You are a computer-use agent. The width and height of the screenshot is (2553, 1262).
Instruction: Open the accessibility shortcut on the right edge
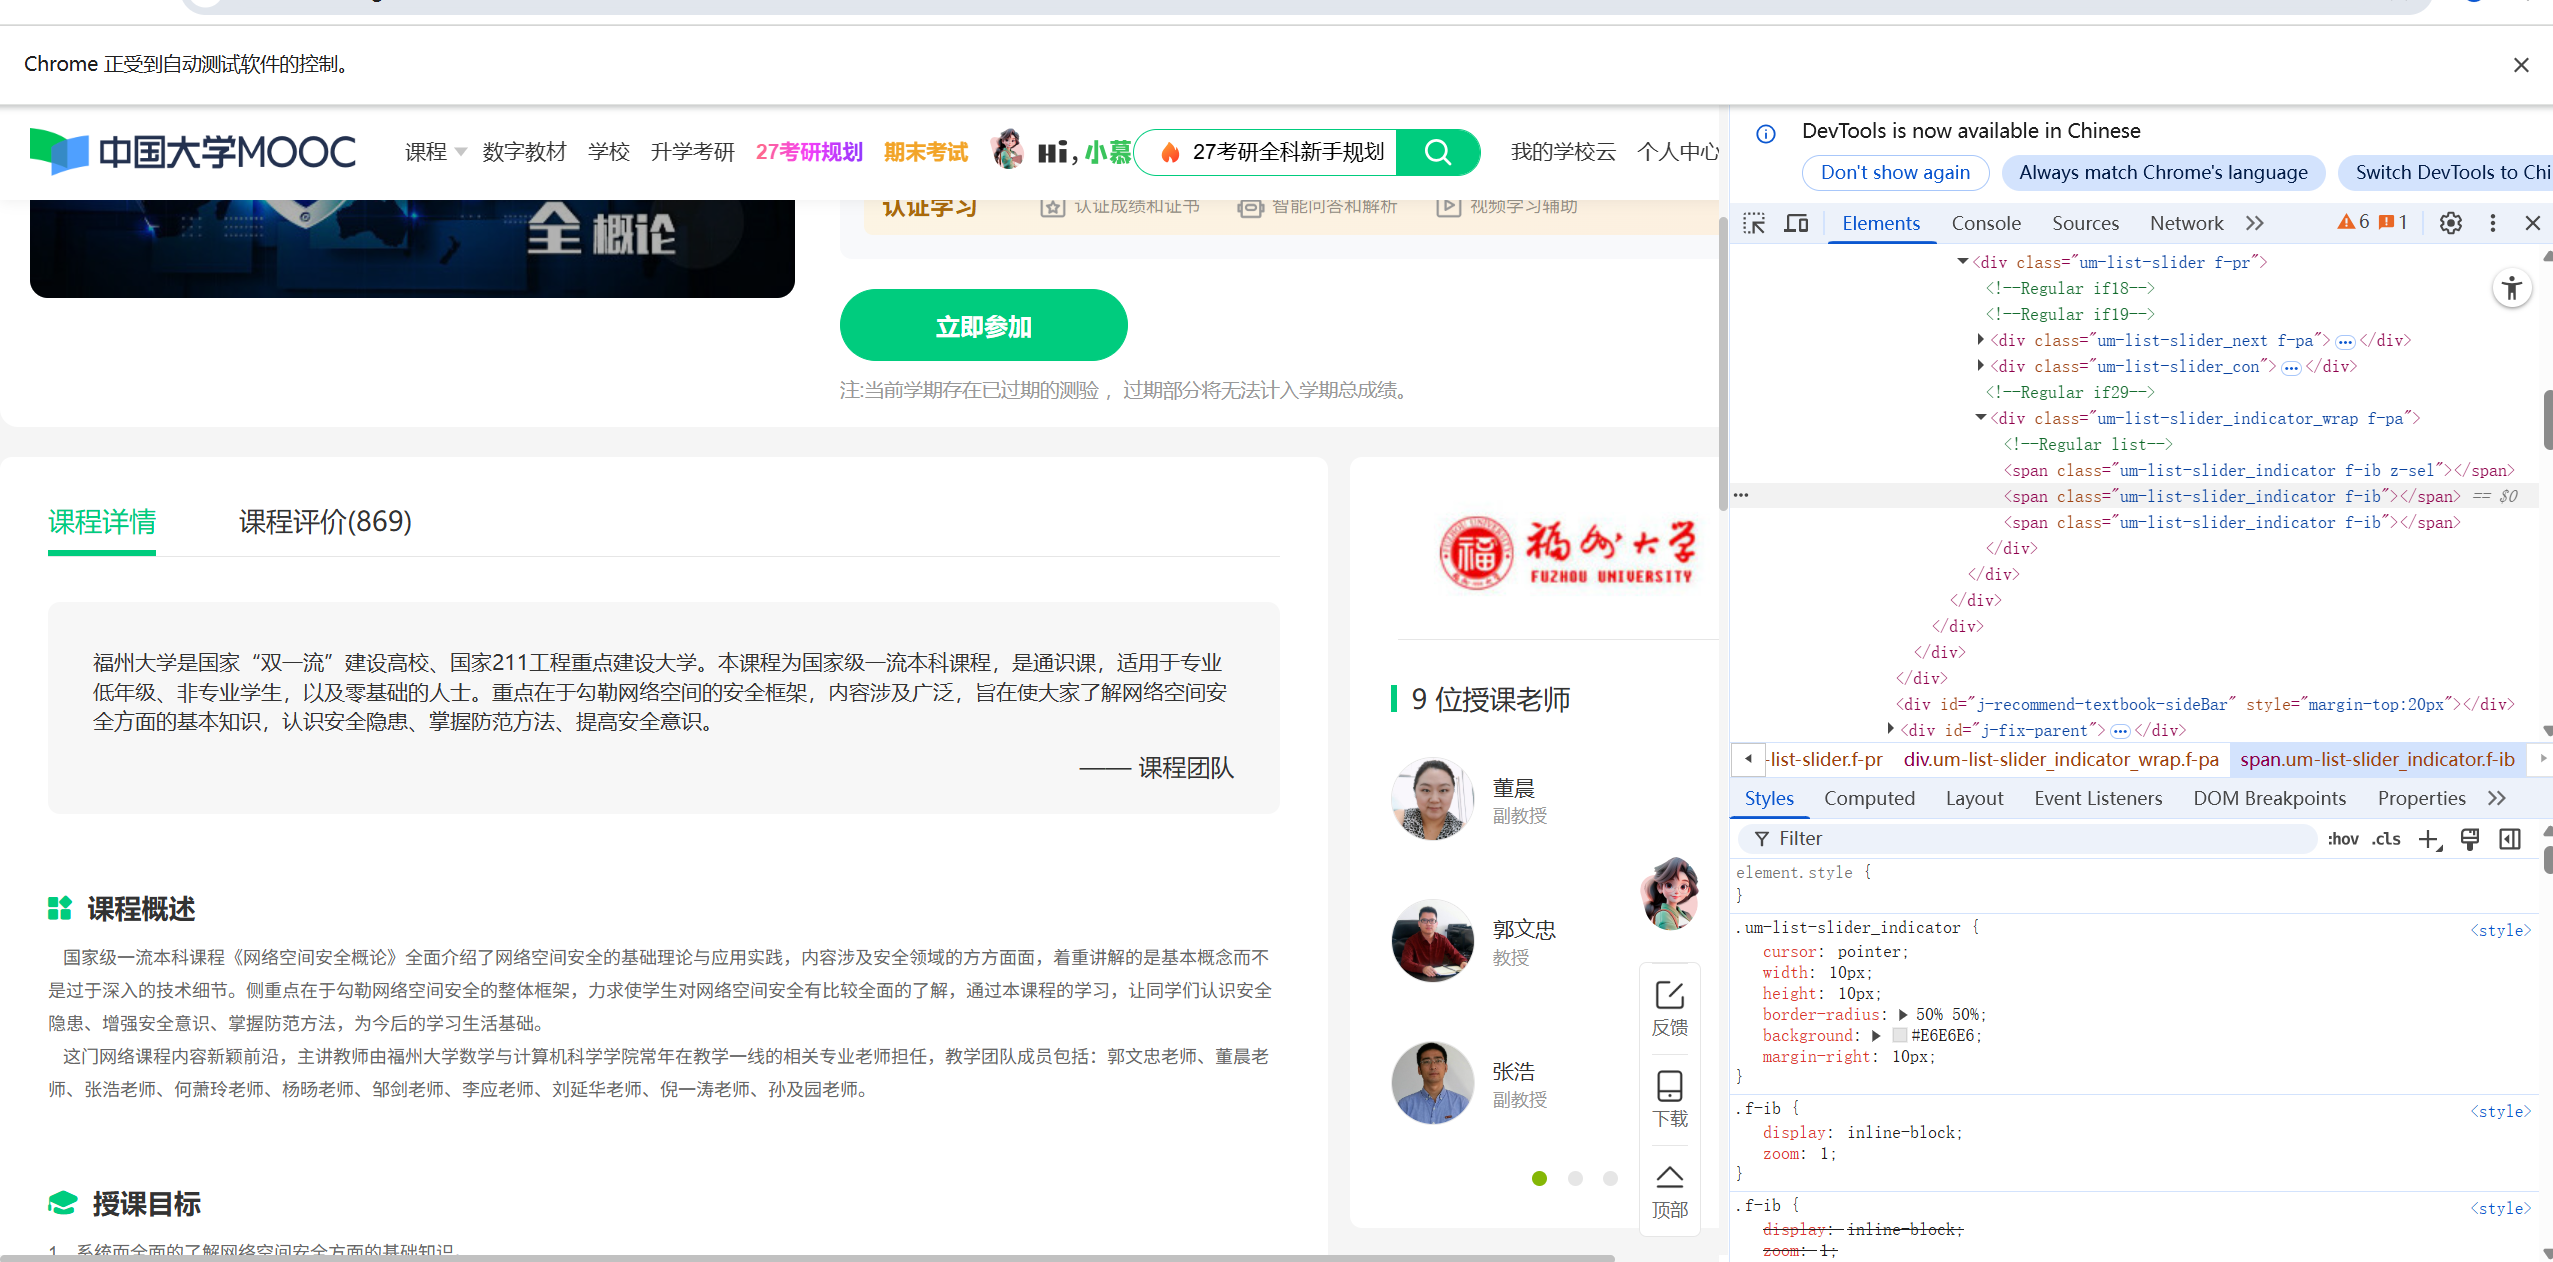tap(2513, 288)
